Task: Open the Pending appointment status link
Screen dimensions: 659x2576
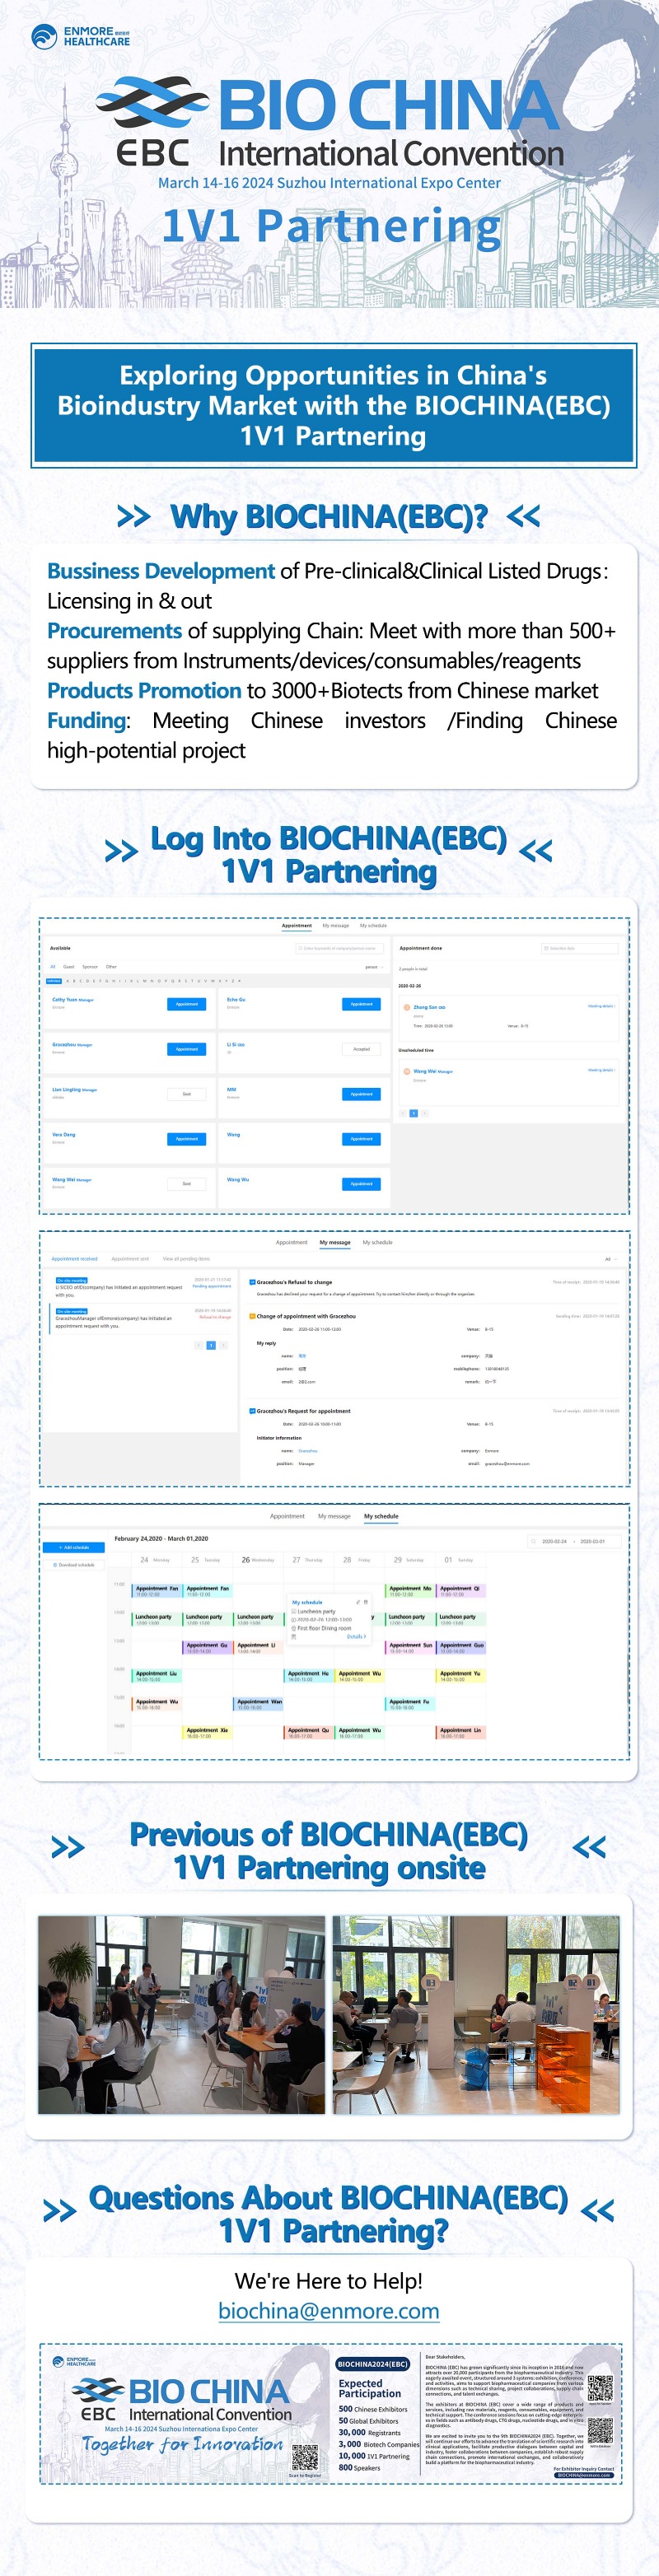Action: point(212,1287)
